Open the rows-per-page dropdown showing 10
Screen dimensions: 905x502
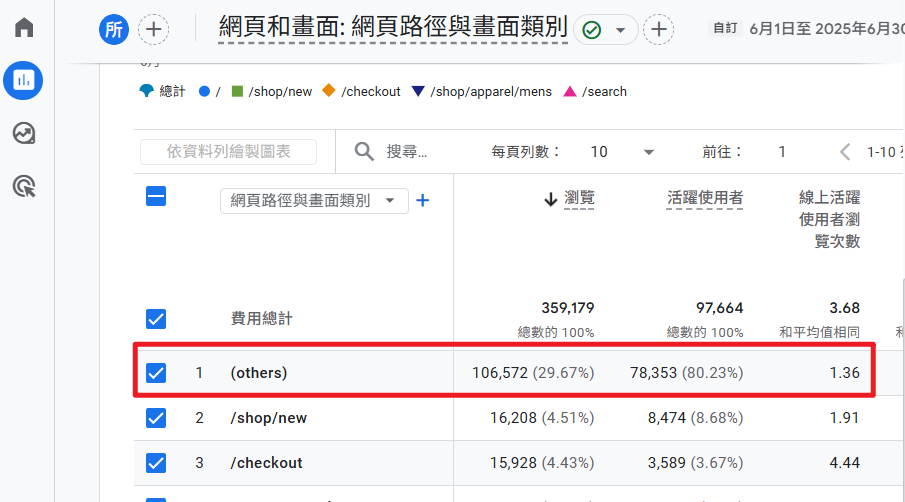622,152
